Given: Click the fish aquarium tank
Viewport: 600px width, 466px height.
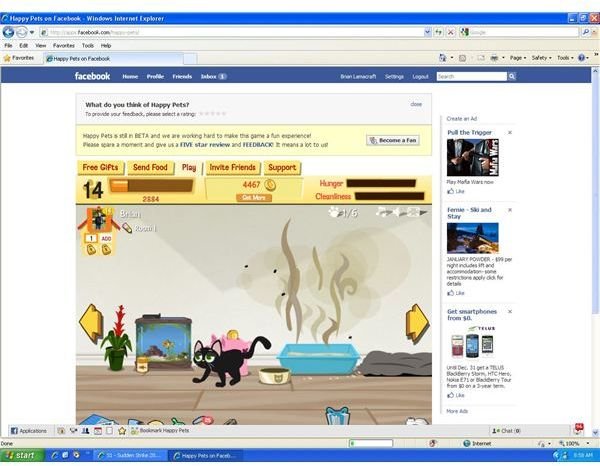Looking at the screenshot, I should pyautogui.click(x=163, y=341).
